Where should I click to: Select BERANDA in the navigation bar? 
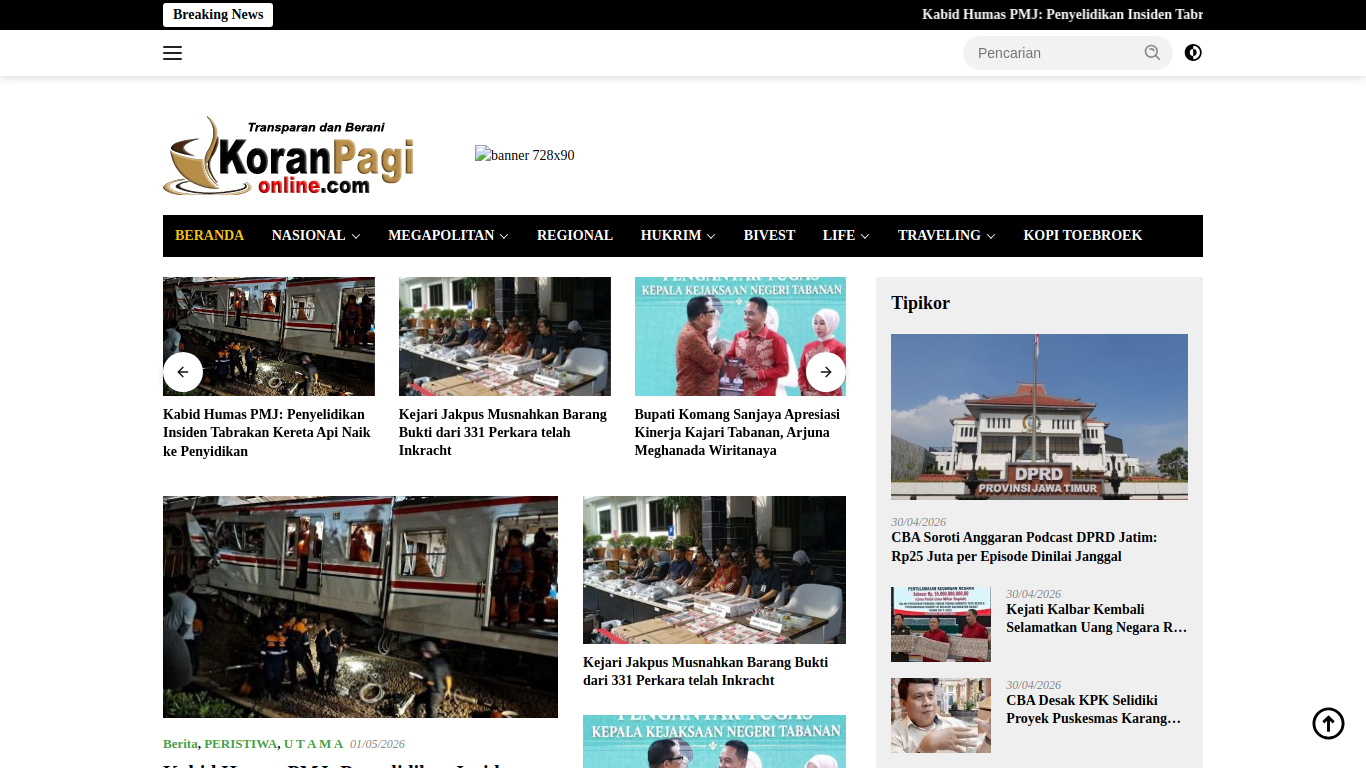(209, 236)
